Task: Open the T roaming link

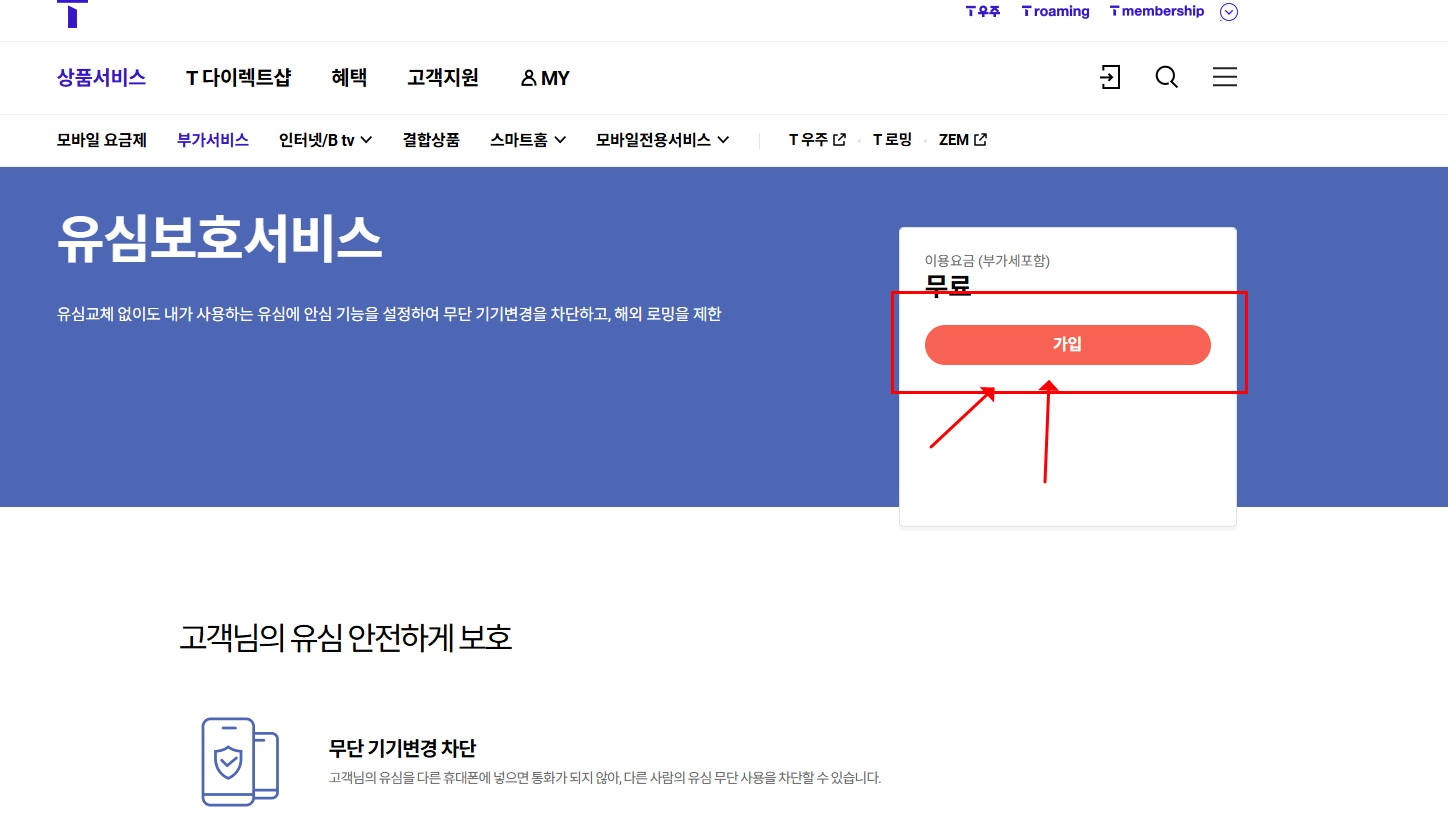Action: click(1055, 12)
